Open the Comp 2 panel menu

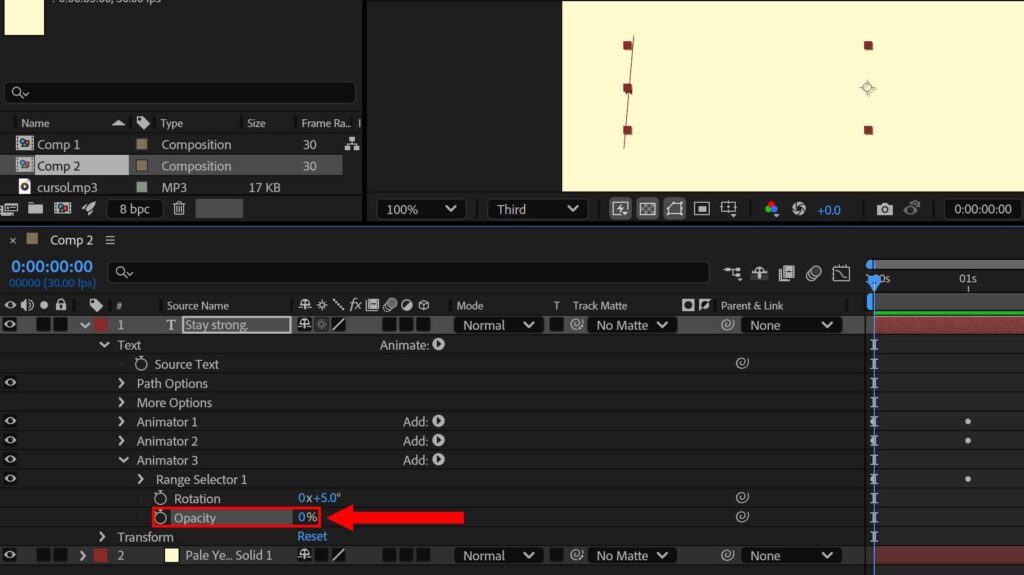tap(110, 240)
